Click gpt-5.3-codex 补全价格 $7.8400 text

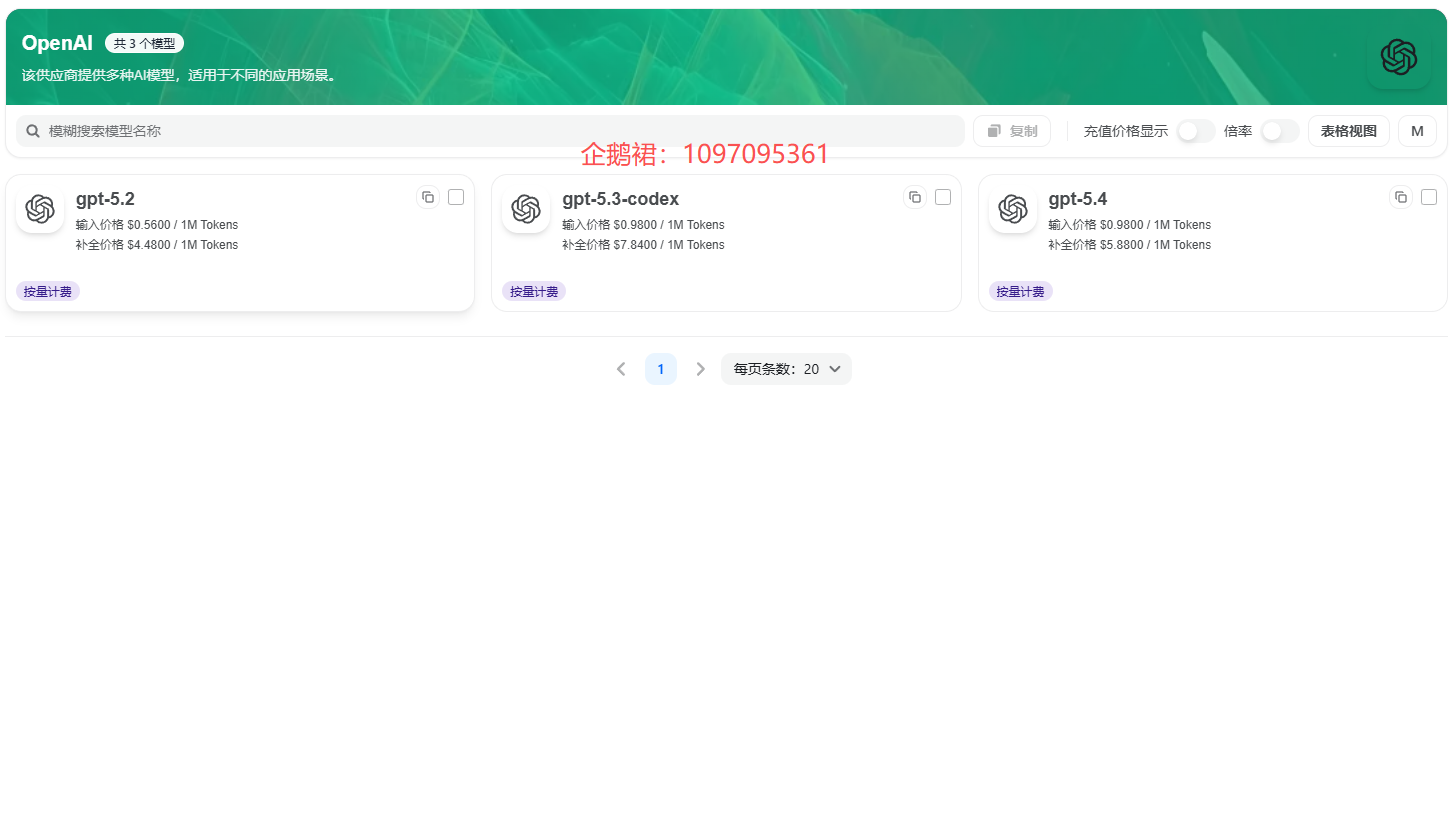[643, 245]
